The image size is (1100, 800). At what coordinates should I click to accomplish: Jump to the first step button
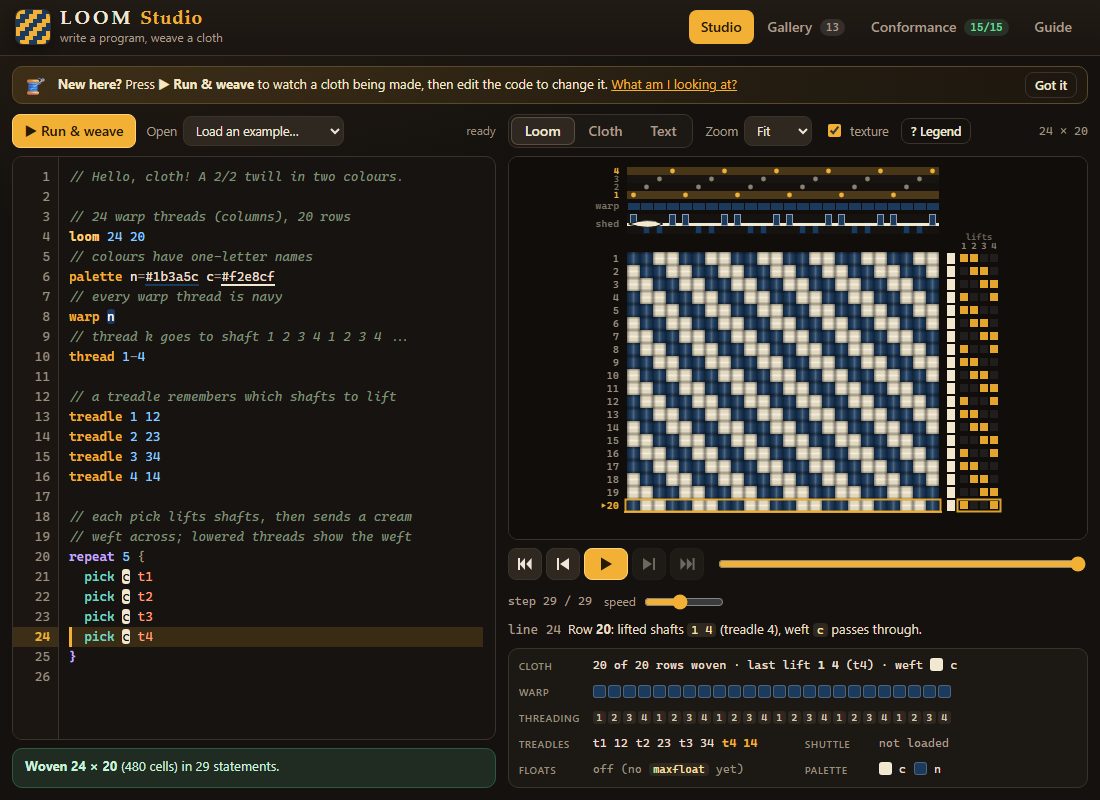pos(525,564)
